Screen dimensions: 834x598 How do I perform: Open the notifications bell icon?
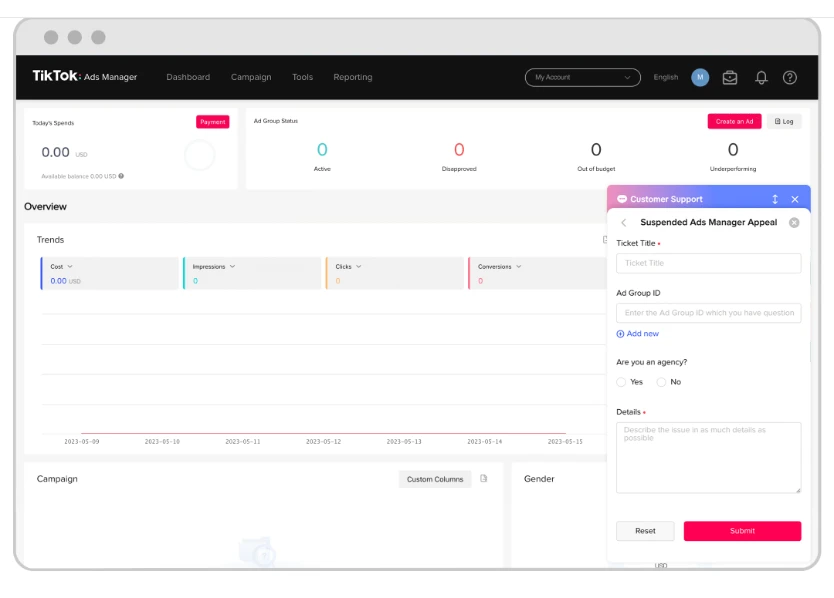761,78
